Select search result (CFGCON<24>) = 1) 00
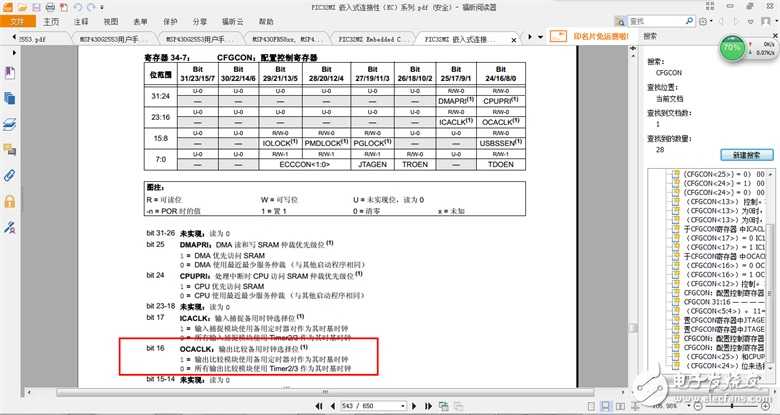 tap(725, 183)
